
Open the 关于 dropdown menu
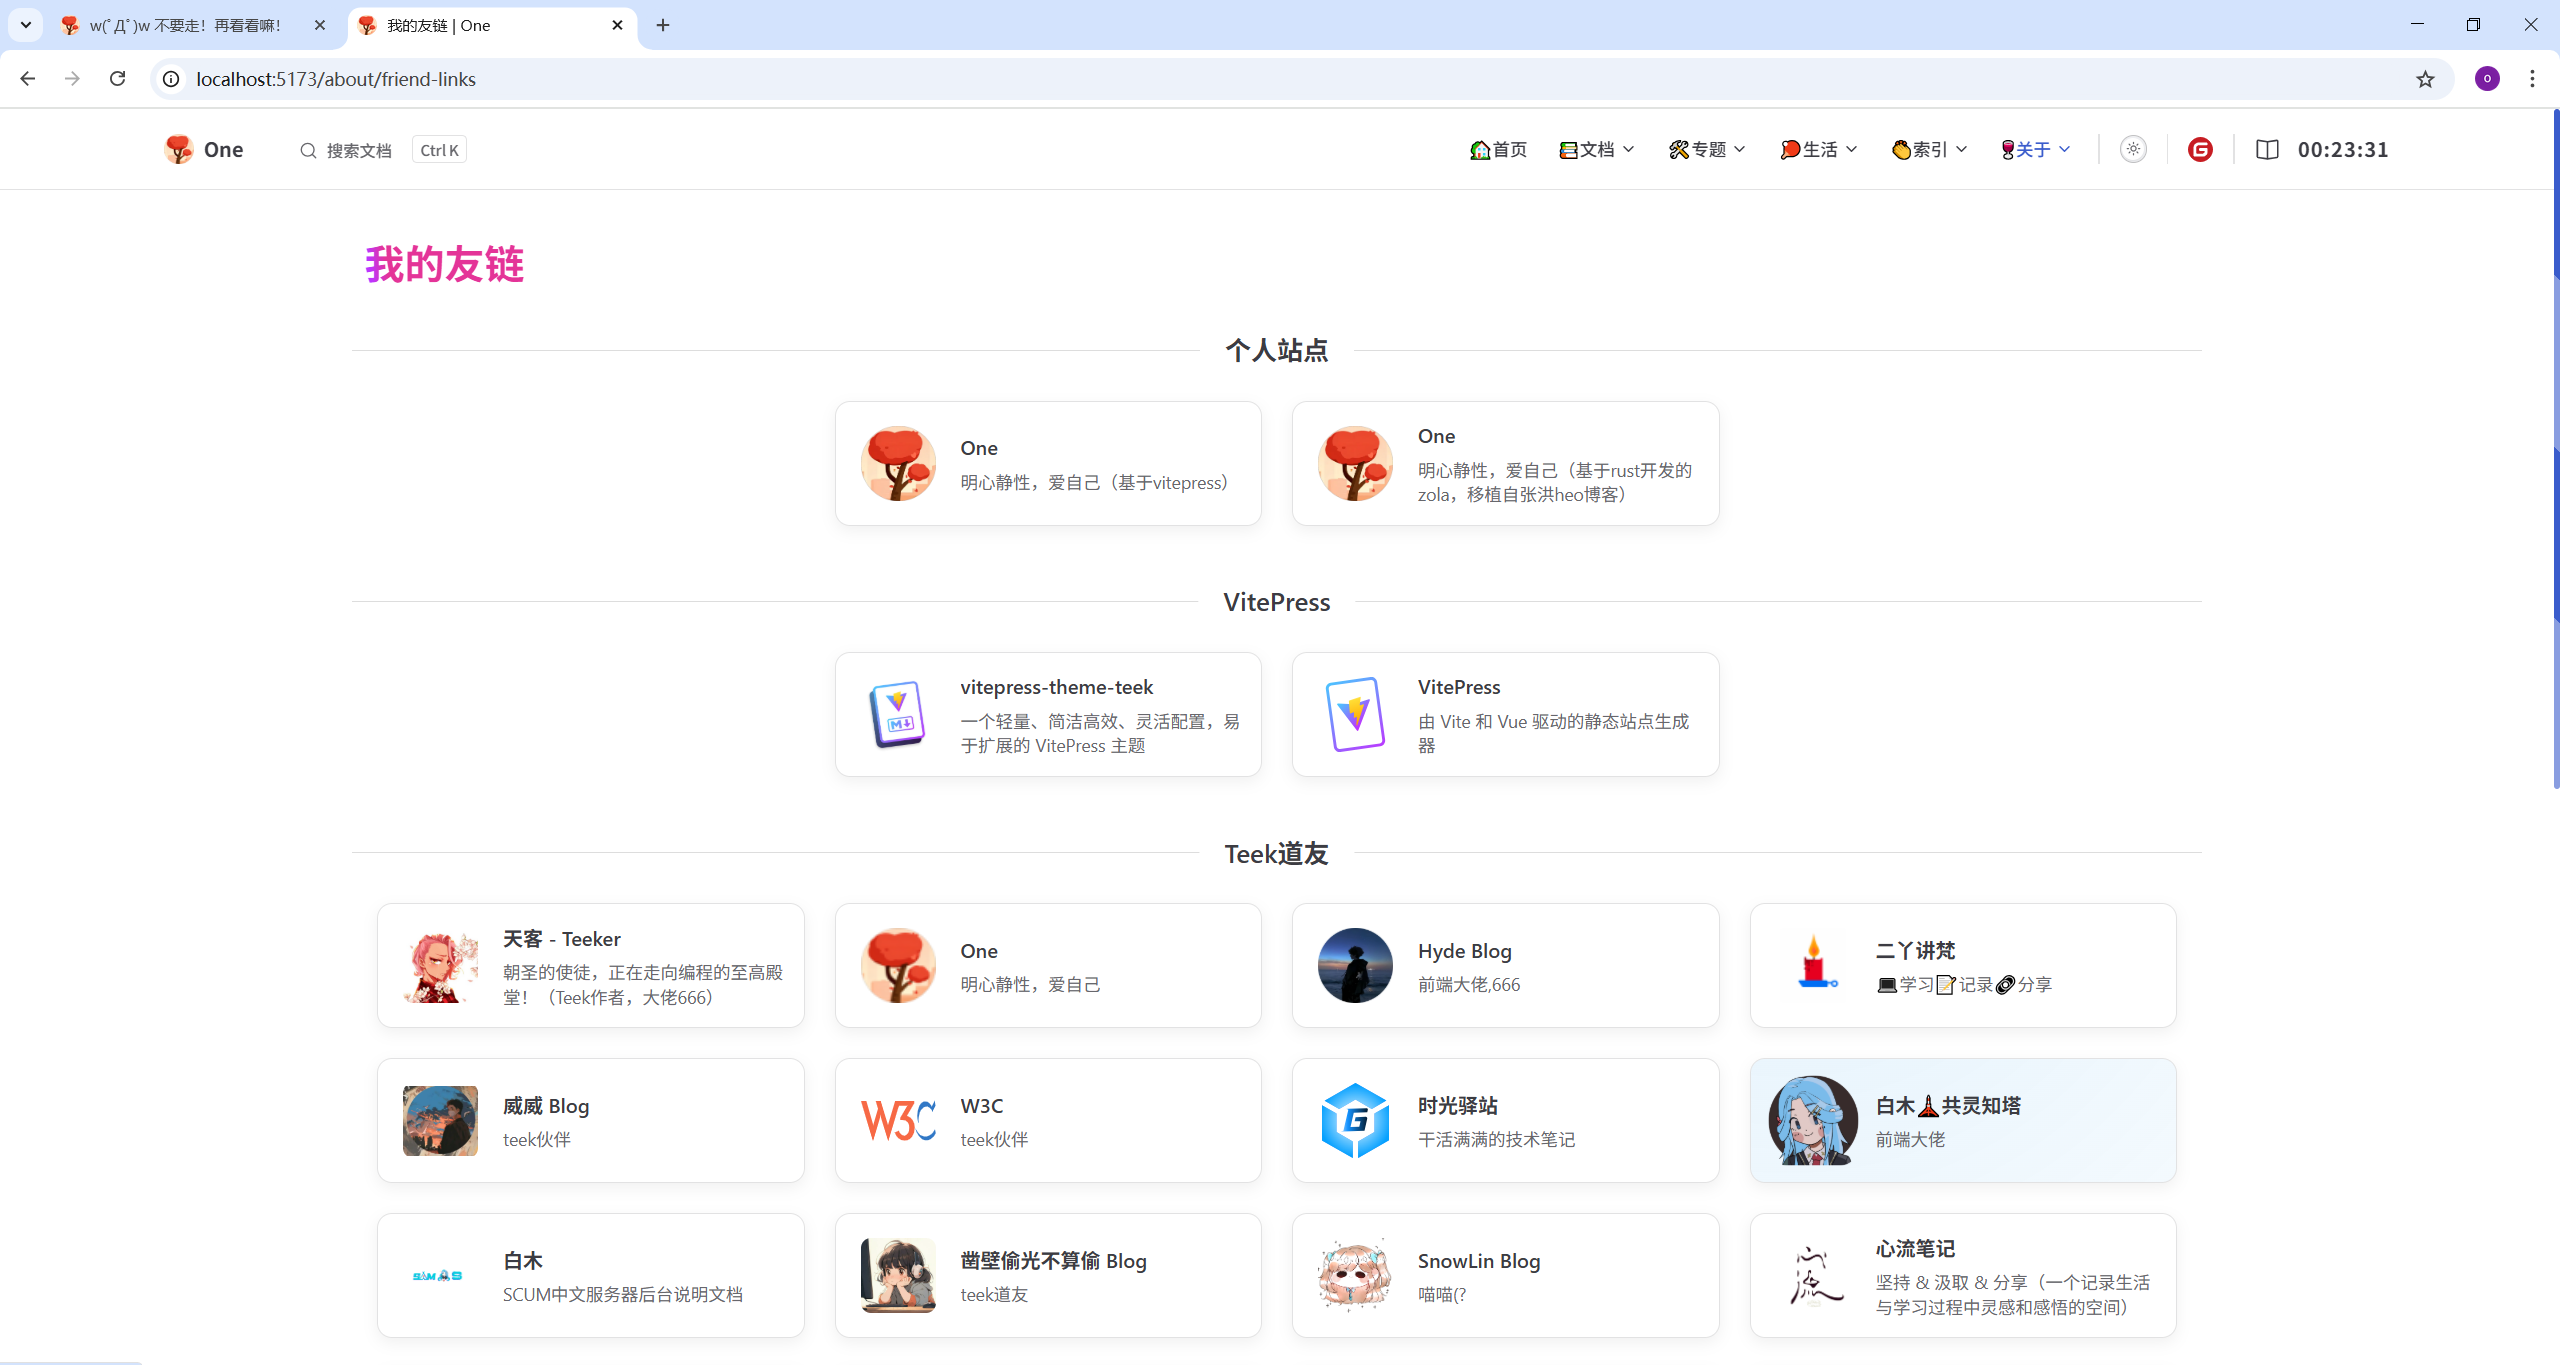tap(2035, 150)
